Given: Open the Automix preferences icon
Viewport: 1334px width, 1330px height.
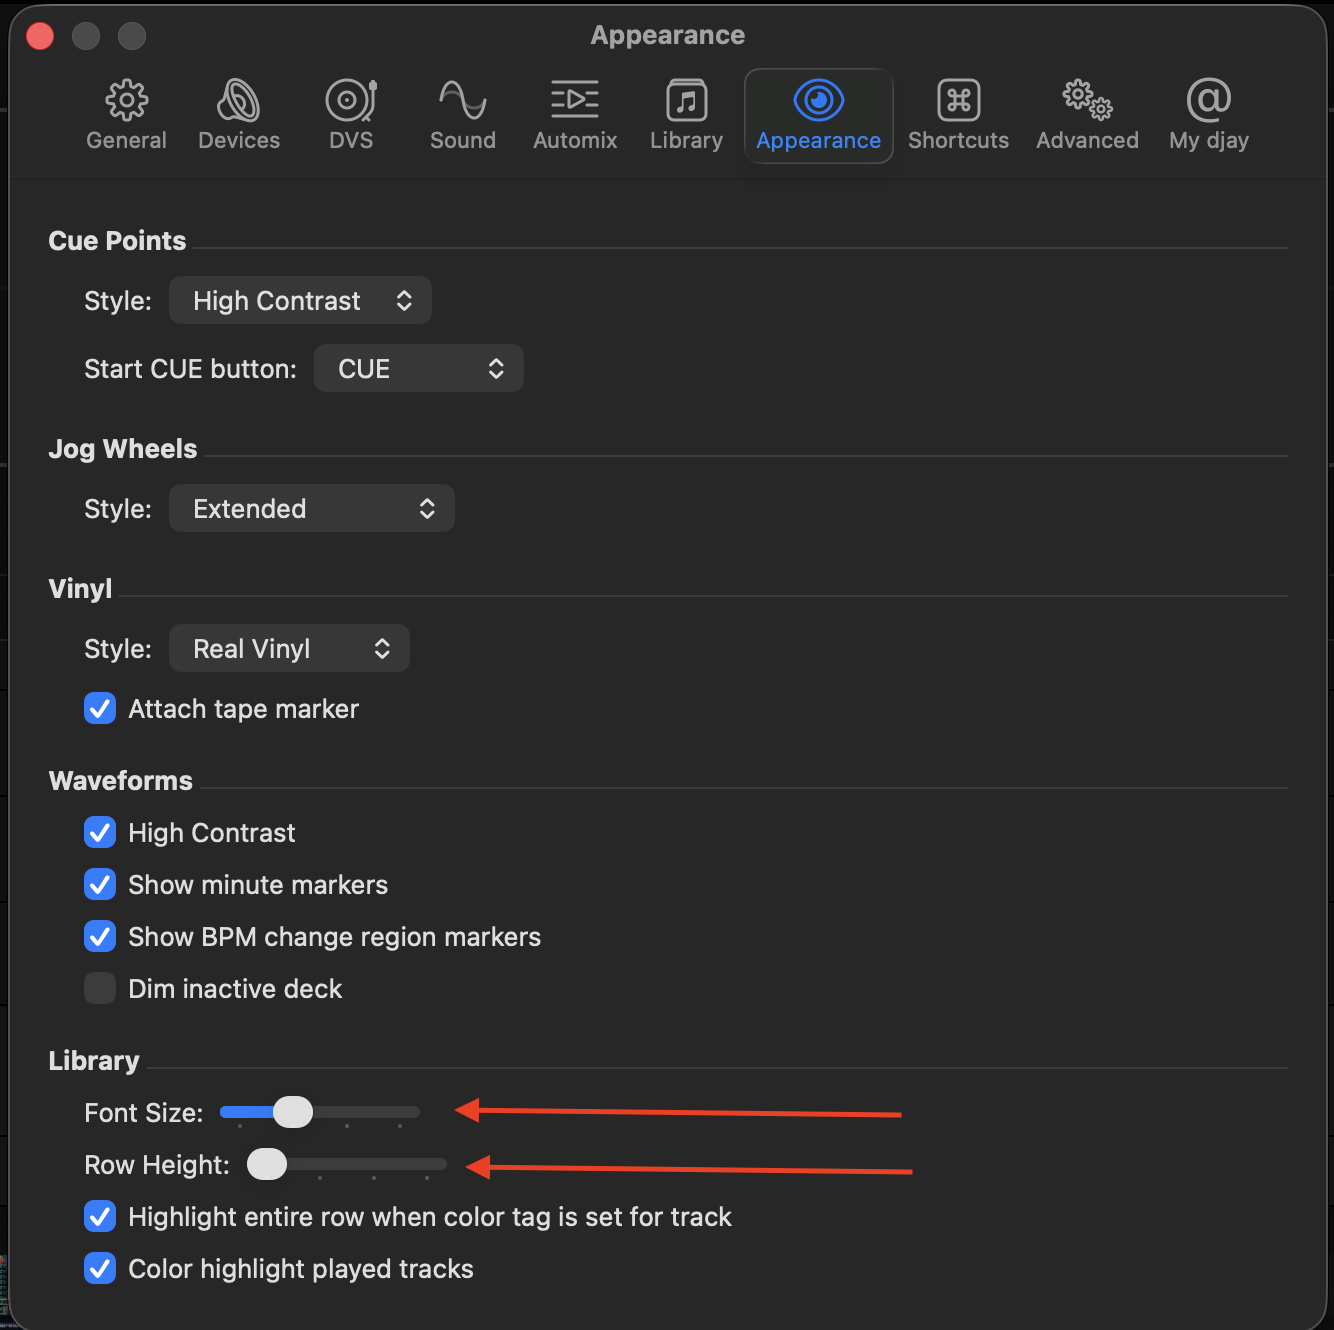Looking at the screenshot, I should click(575, 100).
